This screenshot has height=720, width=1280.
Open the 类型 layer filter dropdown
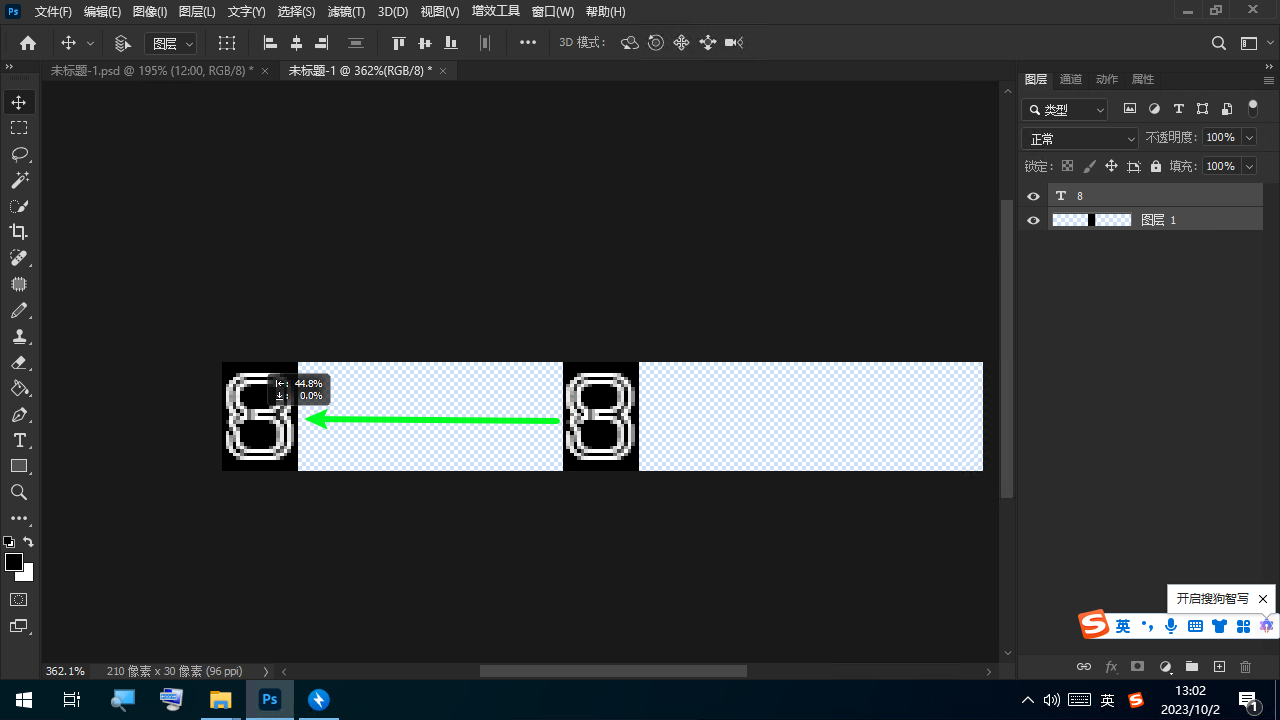pyautogui.click(x=1066, y=110)
